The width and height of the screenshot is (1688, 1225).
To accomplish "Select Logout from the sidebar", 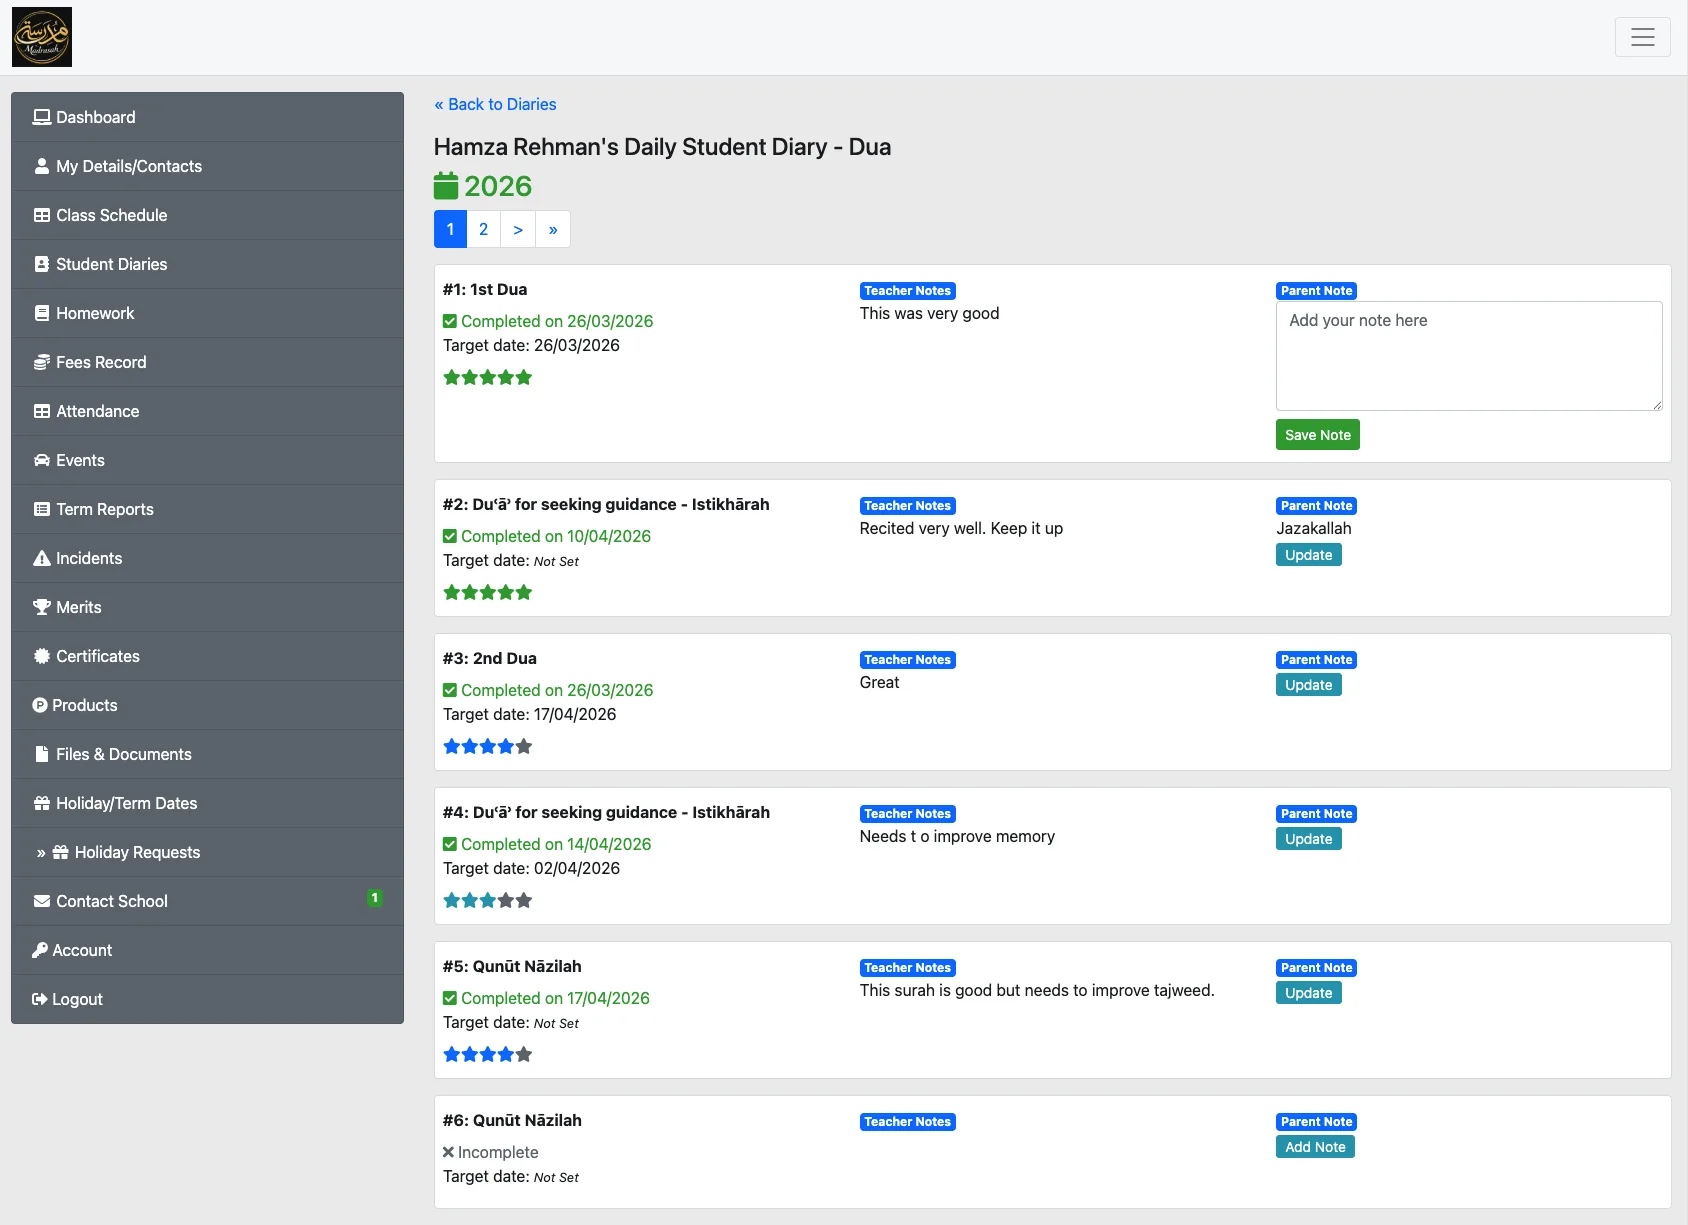I will click(208, 999).
